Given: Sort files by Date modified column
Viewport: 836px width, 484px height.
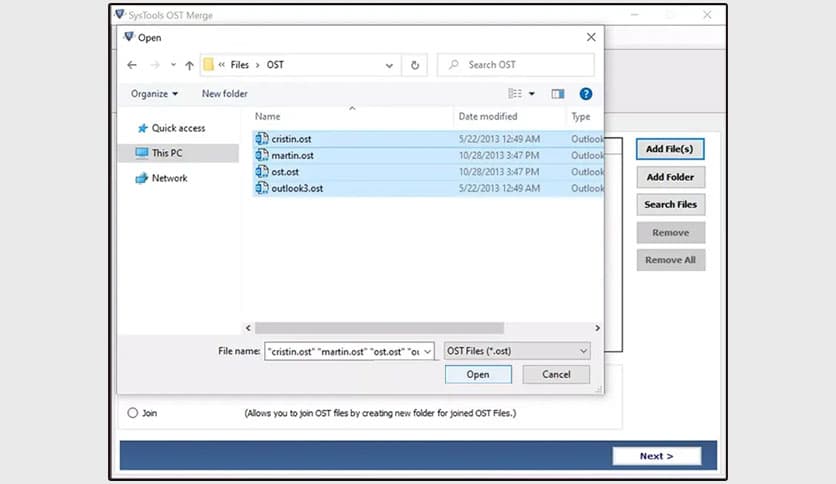Looking at the screenshot, I should (x=488, y=116).
